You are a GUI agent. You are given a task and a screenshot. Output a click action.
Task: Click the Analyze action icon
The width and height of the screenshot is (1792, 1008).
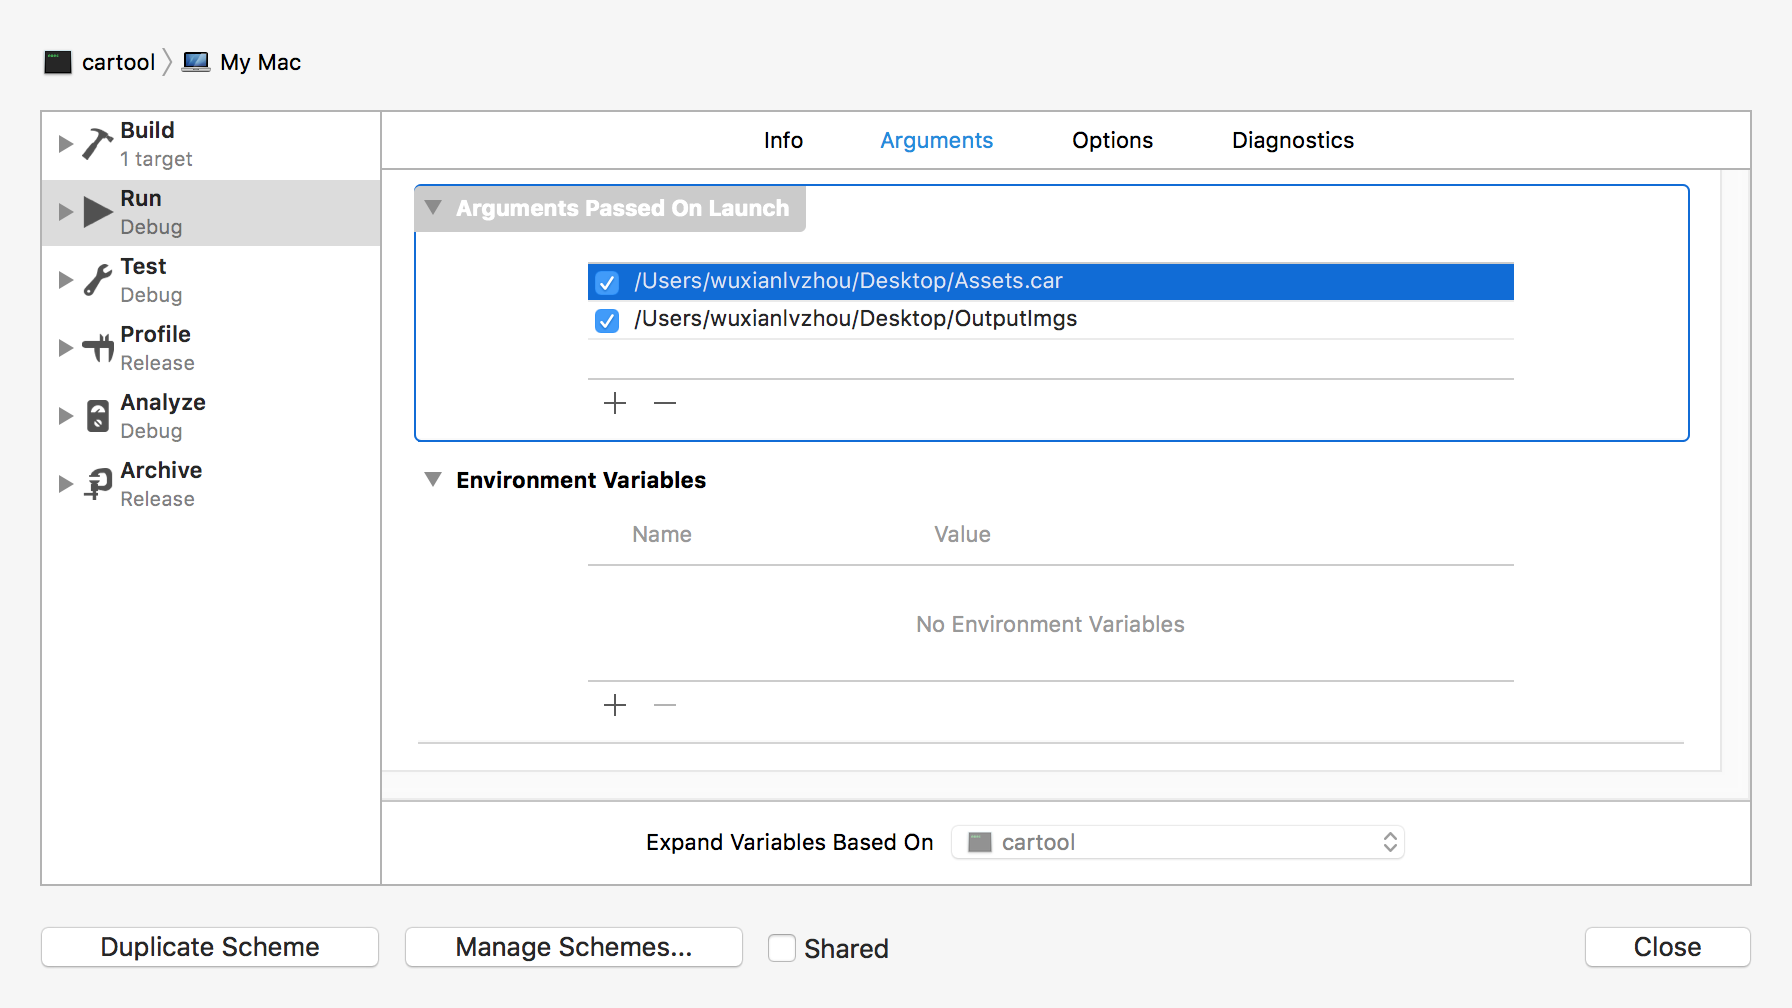[x=97, y=416]
